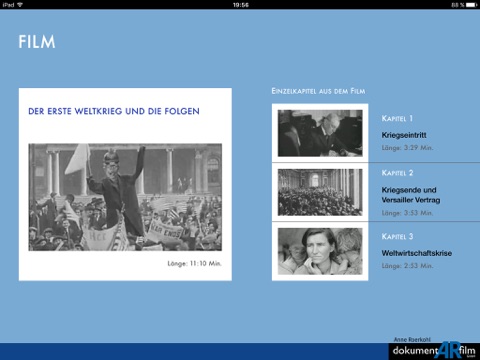Screen dimensions: 480x360
Task: Tap the battery icon in status bar
Action: pyautogui.click(x=472, y=5)
